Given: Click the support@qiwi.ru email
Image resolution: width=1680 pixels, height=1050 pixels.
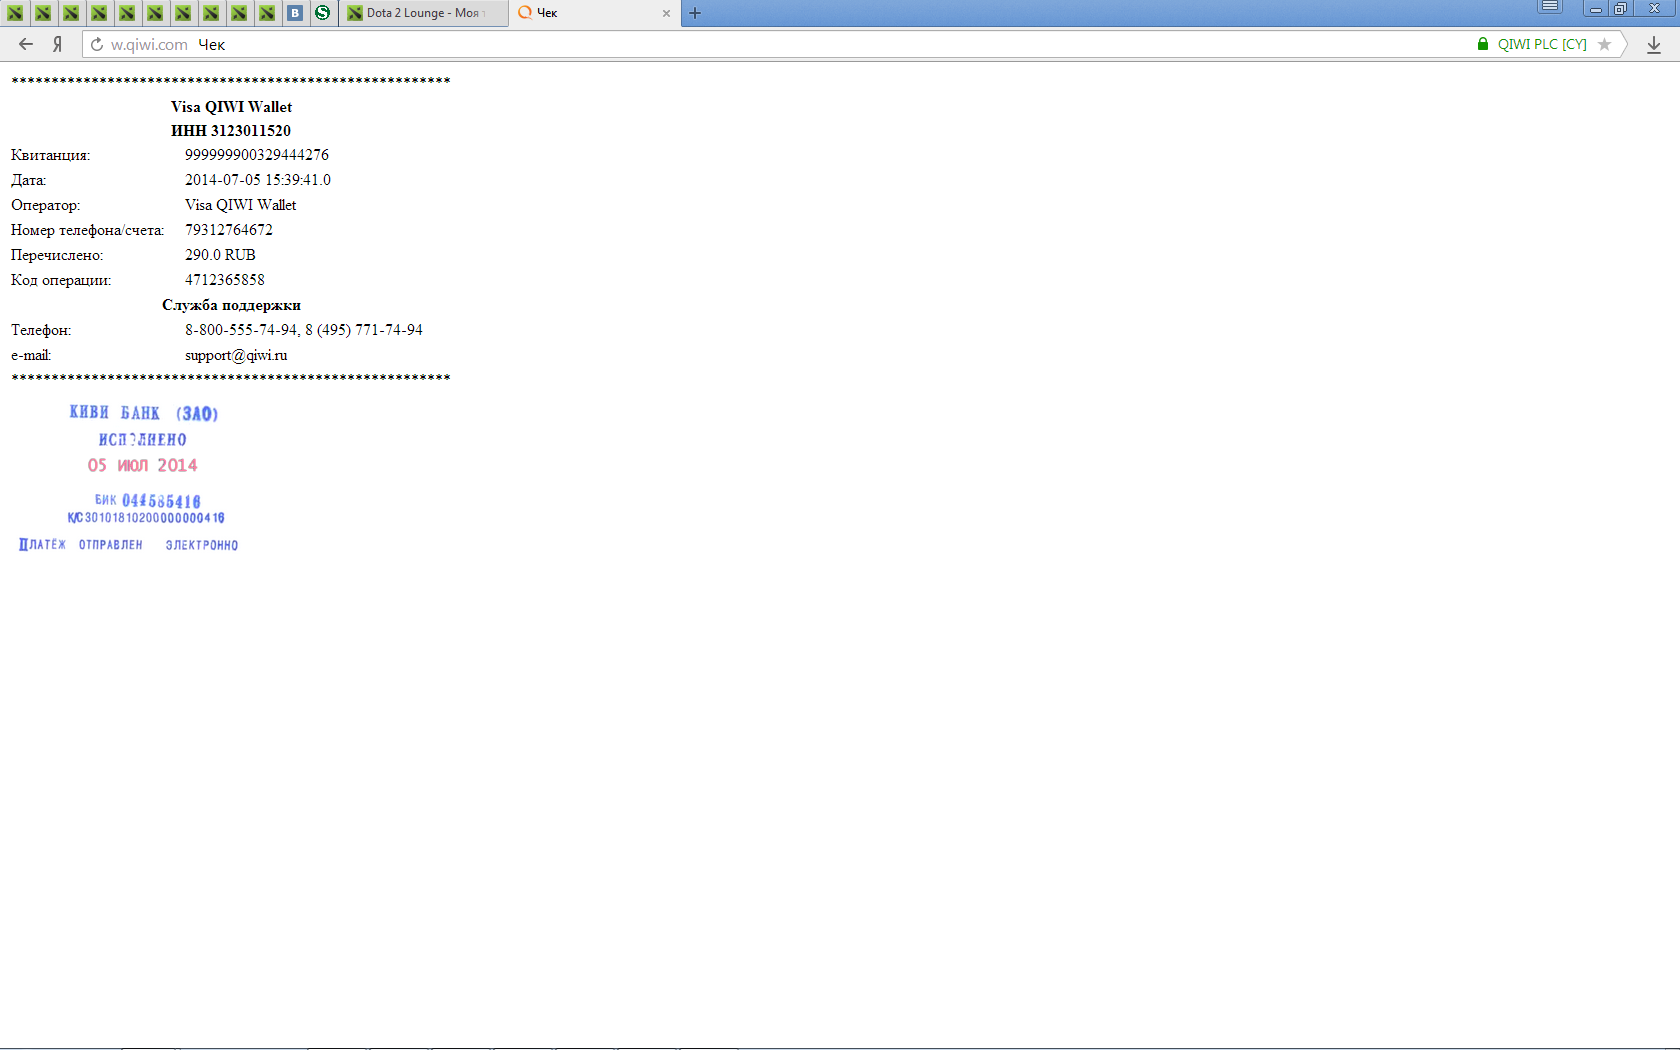Looking at the screenshot, I should [x=236, y=355].
